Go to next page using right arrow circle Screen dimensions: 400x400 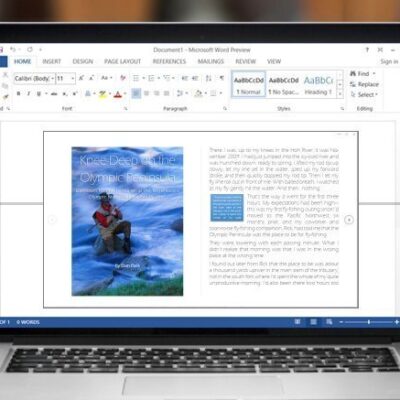tap(349, 220)
